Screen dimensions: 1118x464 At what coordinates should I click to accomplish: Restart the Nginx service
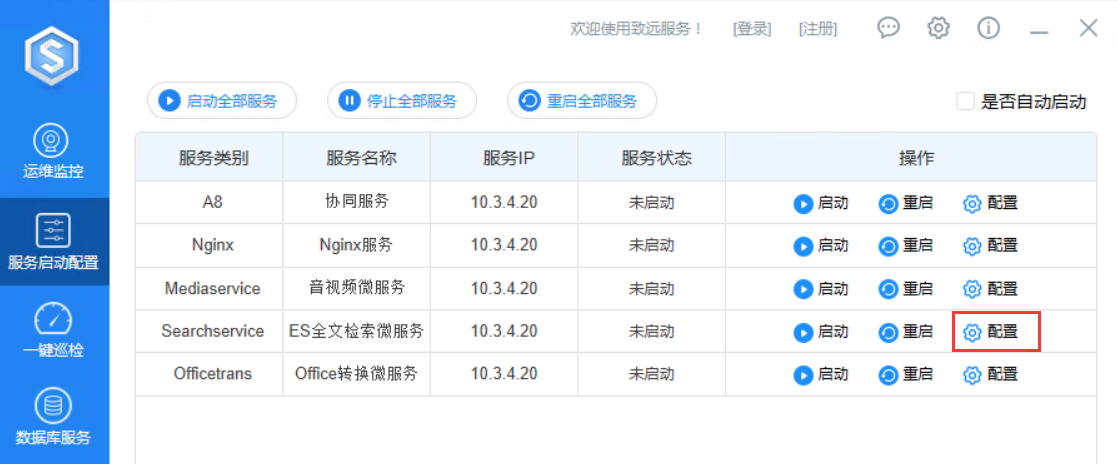(x=906, y=246)
